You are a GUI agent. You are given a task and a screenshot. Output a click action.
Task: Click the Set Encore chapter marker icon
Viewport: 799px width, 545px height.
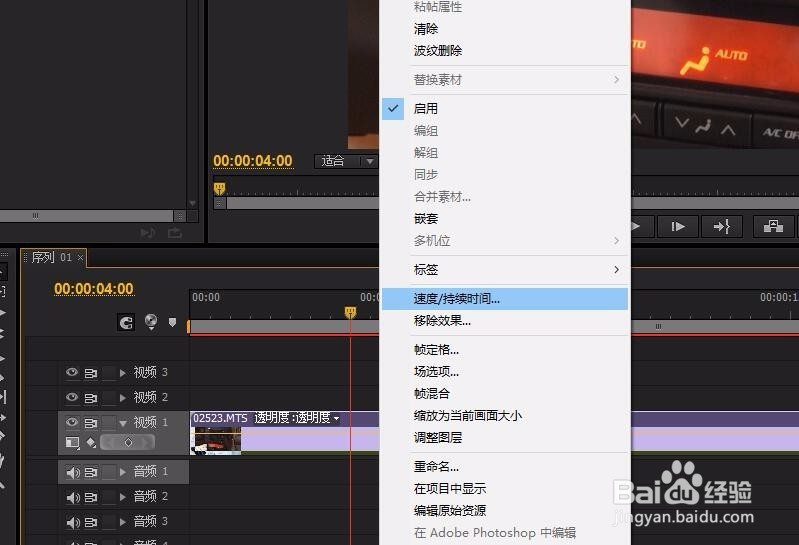(x=151, y=322)
